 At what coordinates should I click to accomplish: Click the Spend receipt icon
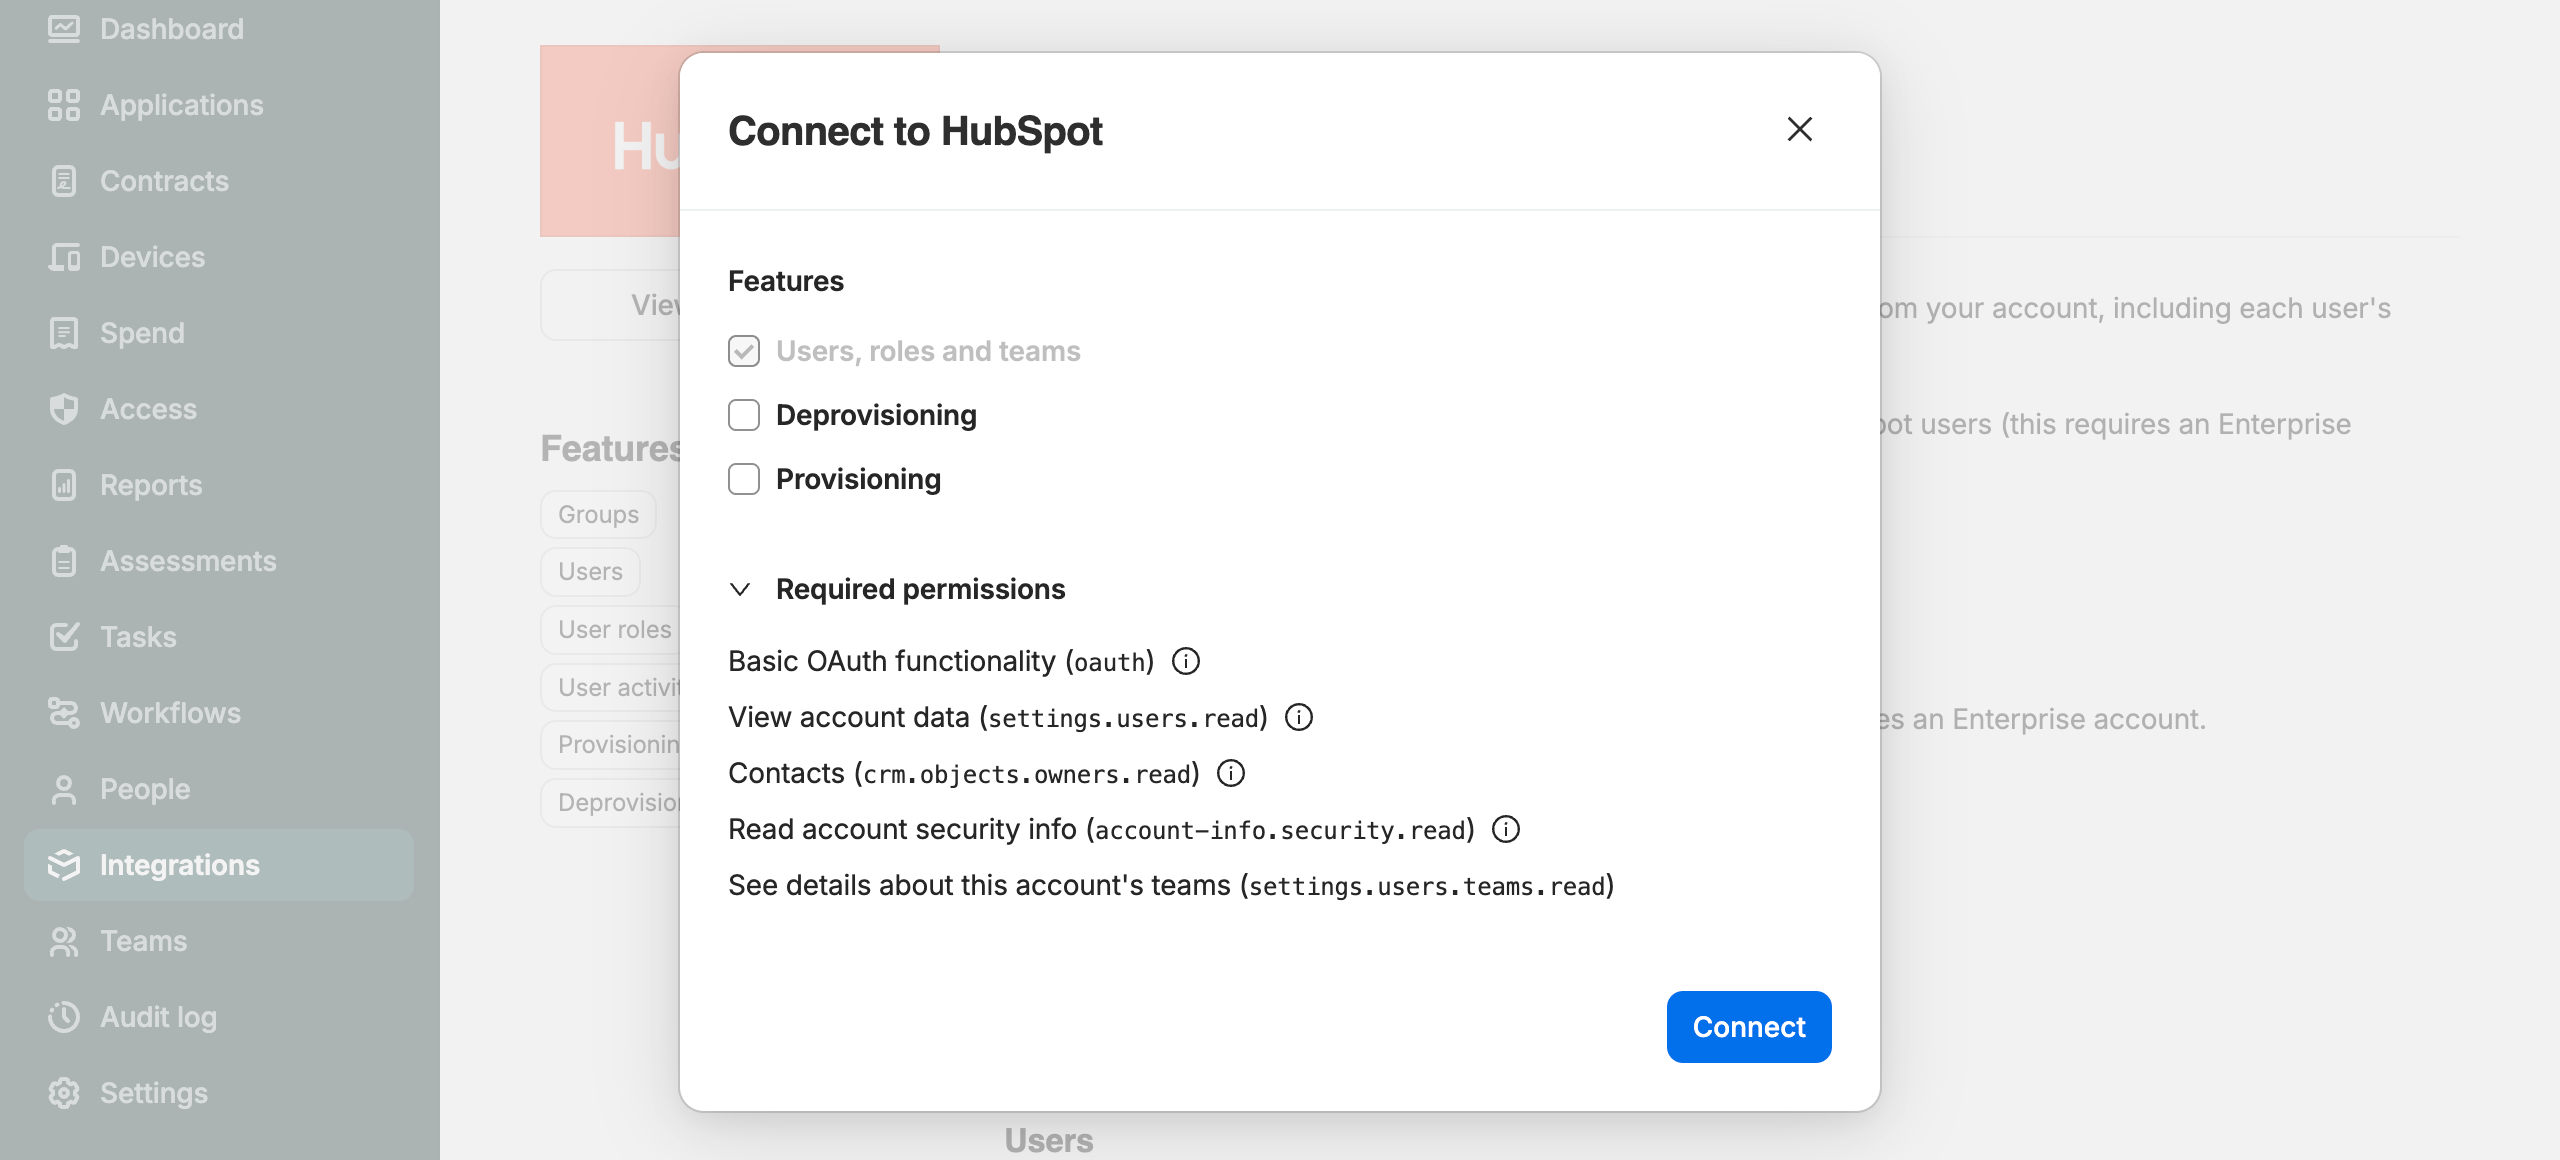64,333
